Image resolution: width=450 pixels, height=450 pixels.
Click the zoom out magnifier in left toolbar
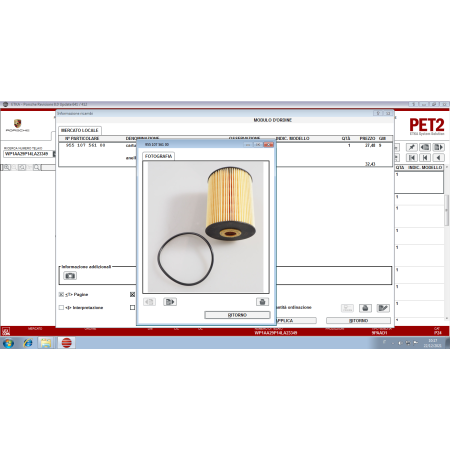[x=14, y=167]
